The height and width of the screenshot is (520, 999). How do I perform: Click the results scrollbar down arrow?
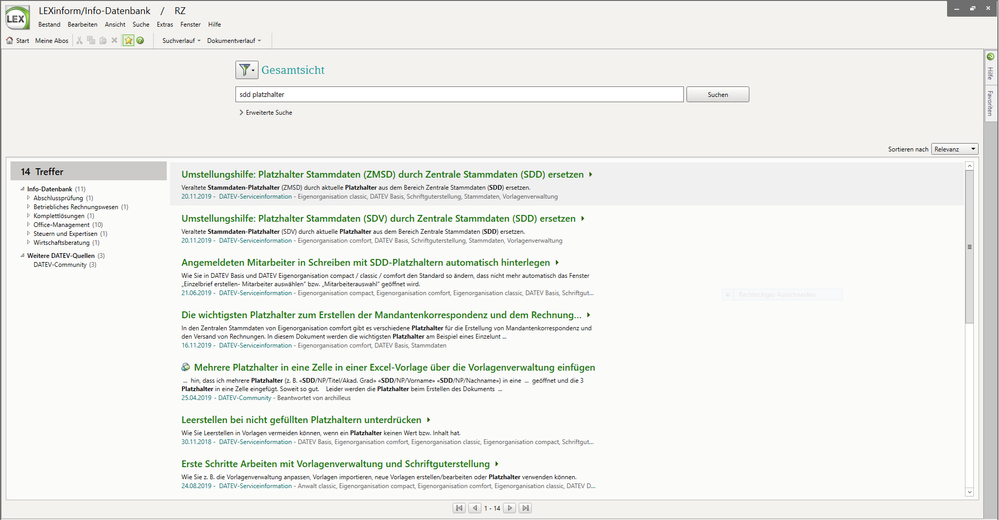[x=970, y=492]
